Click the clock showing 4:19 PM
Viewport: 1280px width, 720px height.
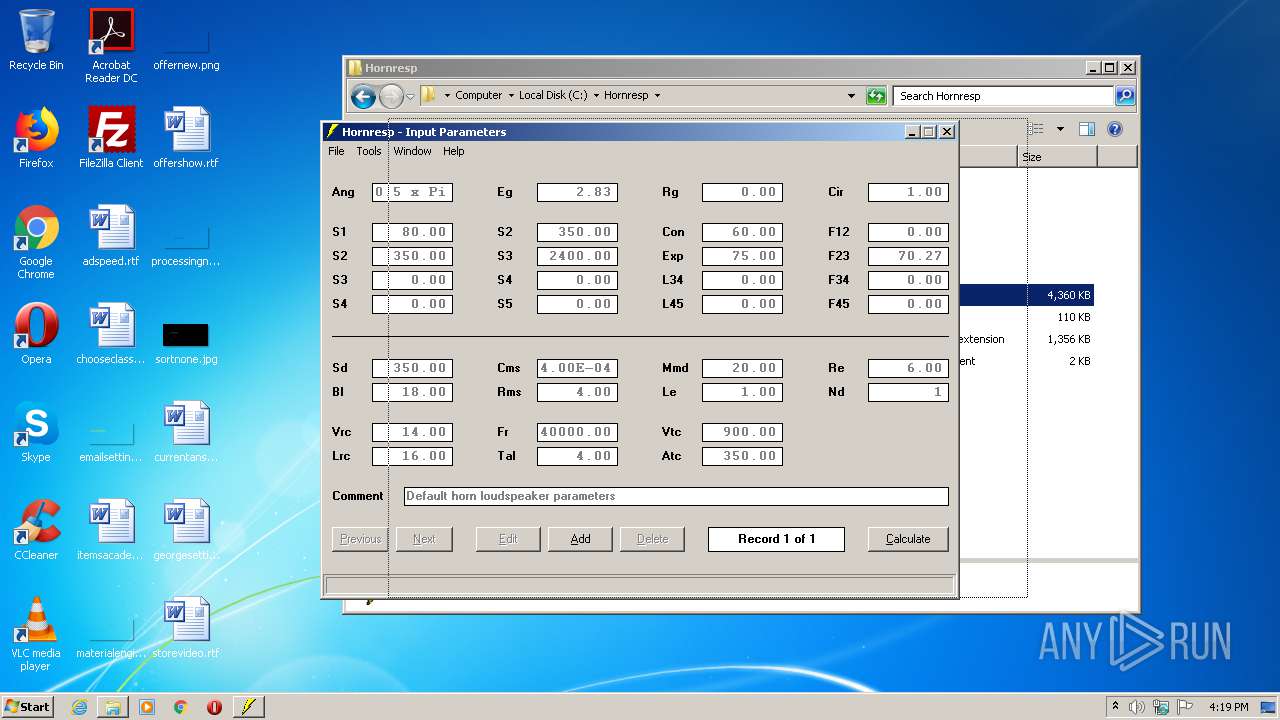pos(1228,707)
